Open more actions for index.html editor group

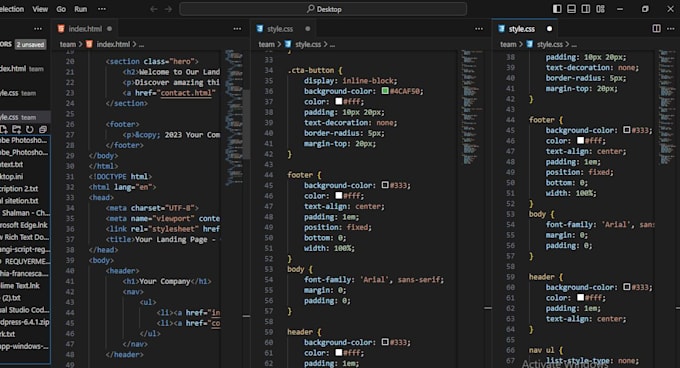(x=237, y=29)
